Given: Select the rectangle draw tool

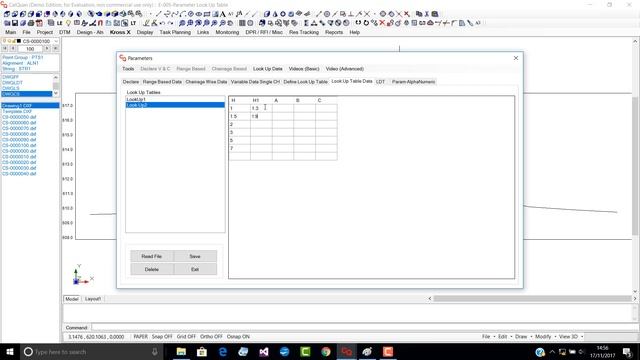Looking at the screenshot, I should click(207, 14).
